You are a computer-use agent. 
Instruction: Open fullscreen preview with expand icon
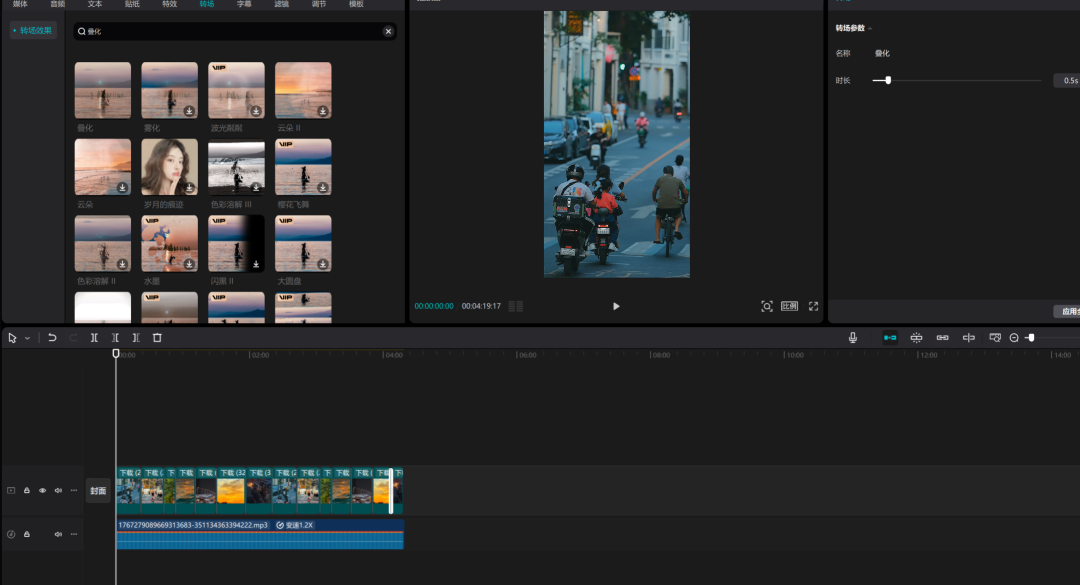tap(813, 306)
